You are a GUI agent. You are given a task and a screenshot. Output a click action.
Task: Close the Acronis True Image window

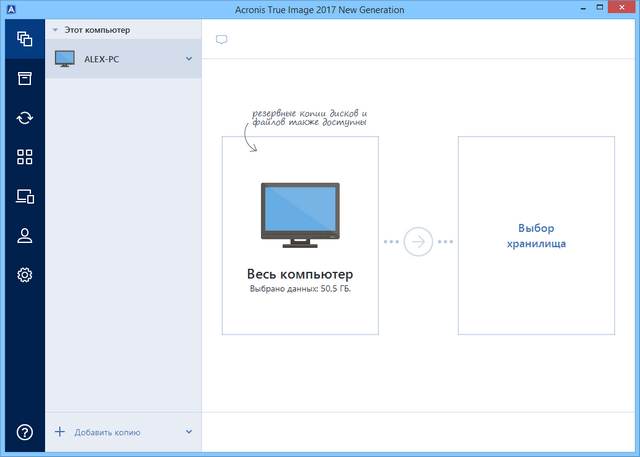617,9
